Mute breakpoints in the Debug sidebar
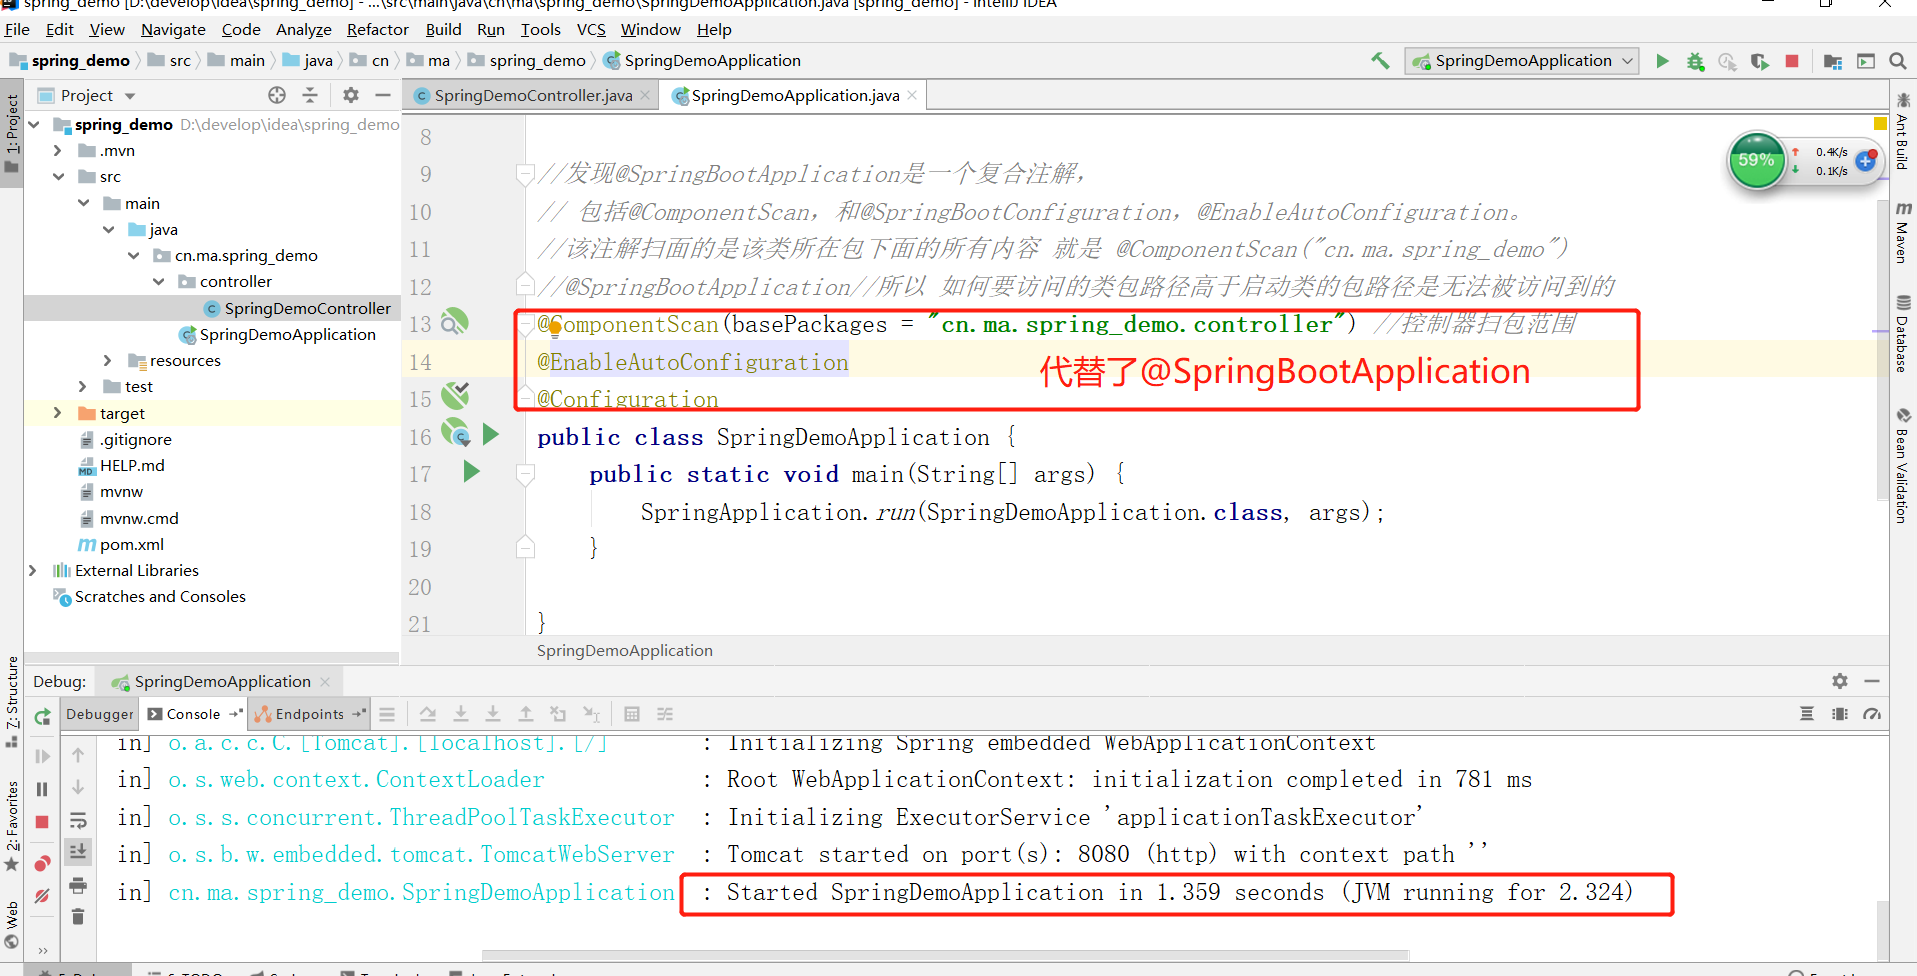The image size is (1917, 976). [42, 896]
